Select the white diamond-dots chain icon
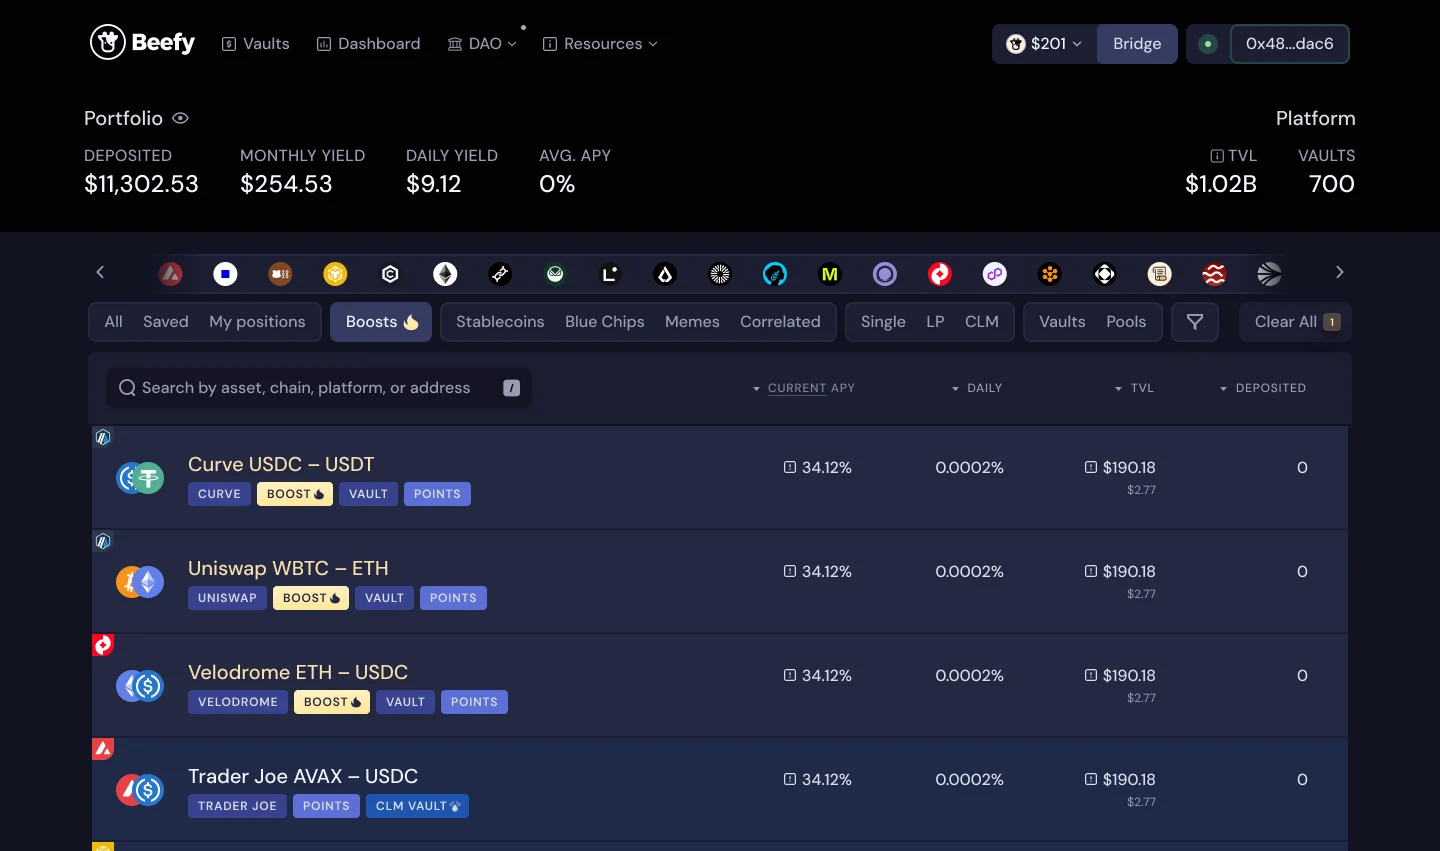 1105,273
